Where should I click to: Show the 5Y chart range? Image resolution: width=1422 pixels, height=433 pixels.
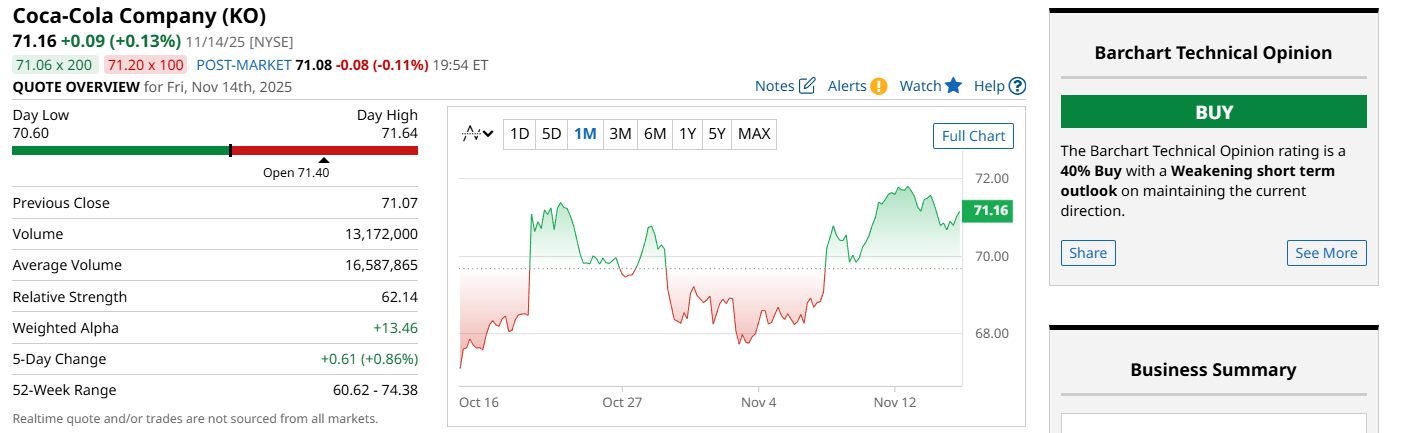pos(716,134)
